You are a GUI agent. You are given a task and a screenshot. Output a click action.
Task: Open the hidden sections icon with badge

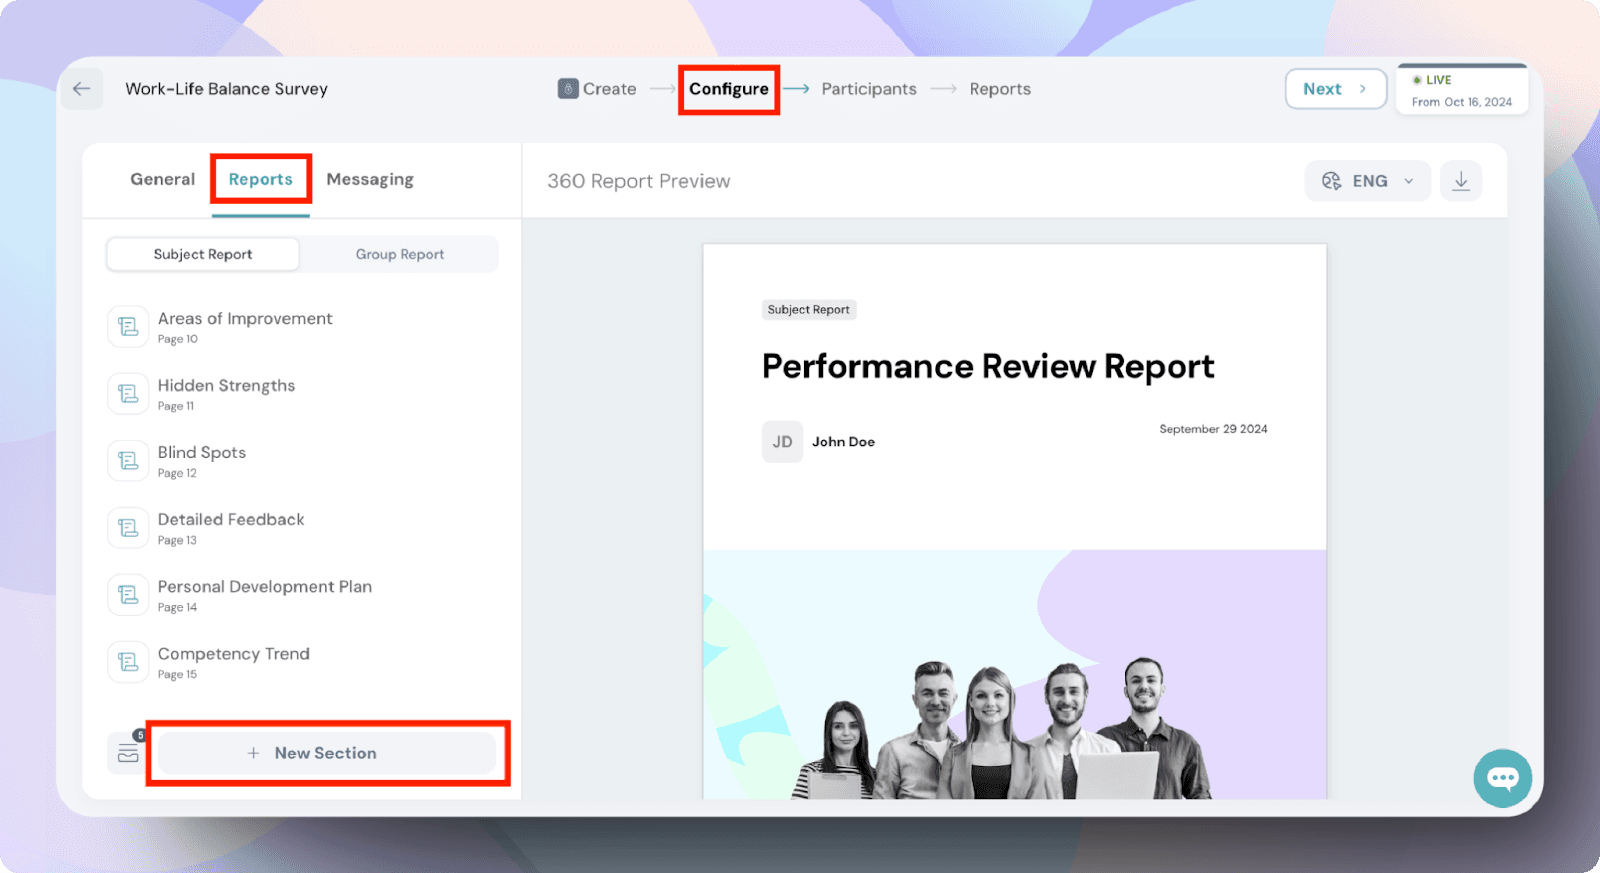(128, 753)
